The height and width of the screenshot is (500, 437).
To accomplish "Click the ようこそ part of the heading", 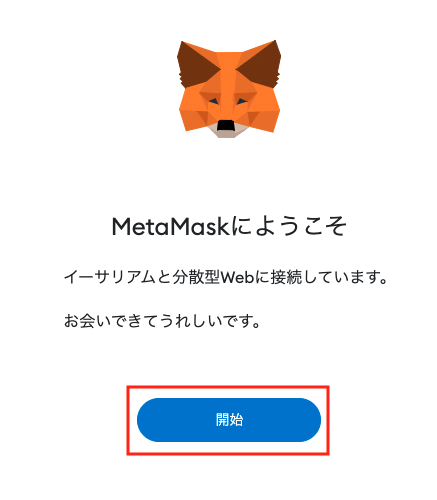I will pyautogui.click(x=301, y=227).
